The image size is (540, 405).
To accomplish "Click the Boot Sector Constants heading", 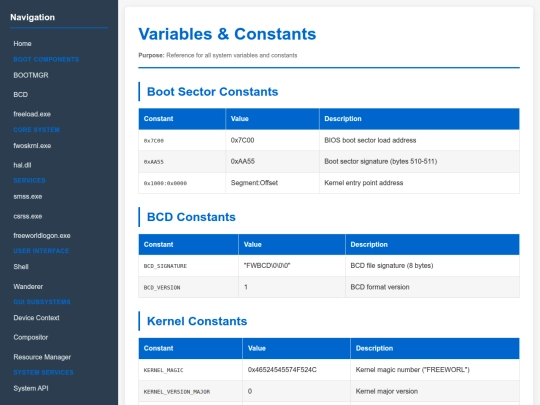I will point(212,92).
